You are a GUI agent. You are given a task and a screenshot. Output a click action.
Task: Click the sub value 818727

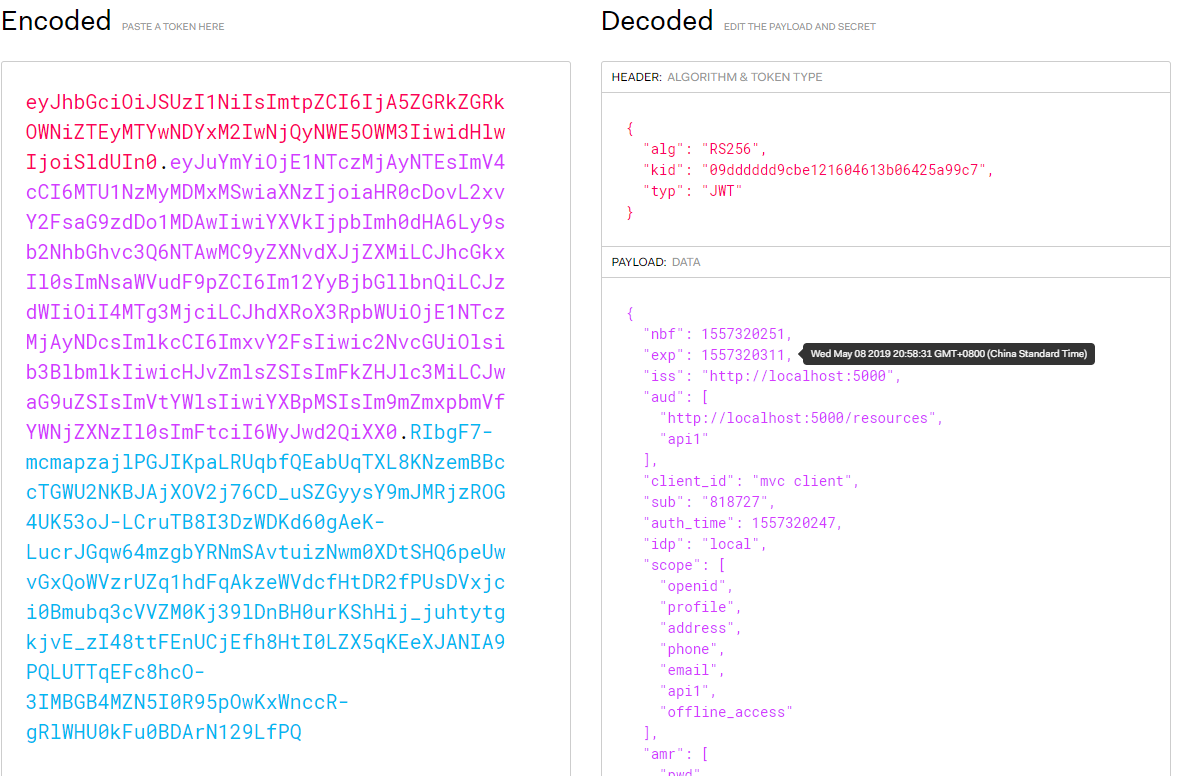coord(718,501)
